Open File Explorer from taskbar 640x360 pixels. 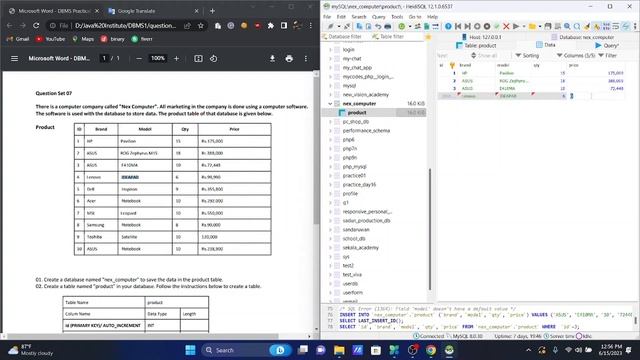point(339,350)
